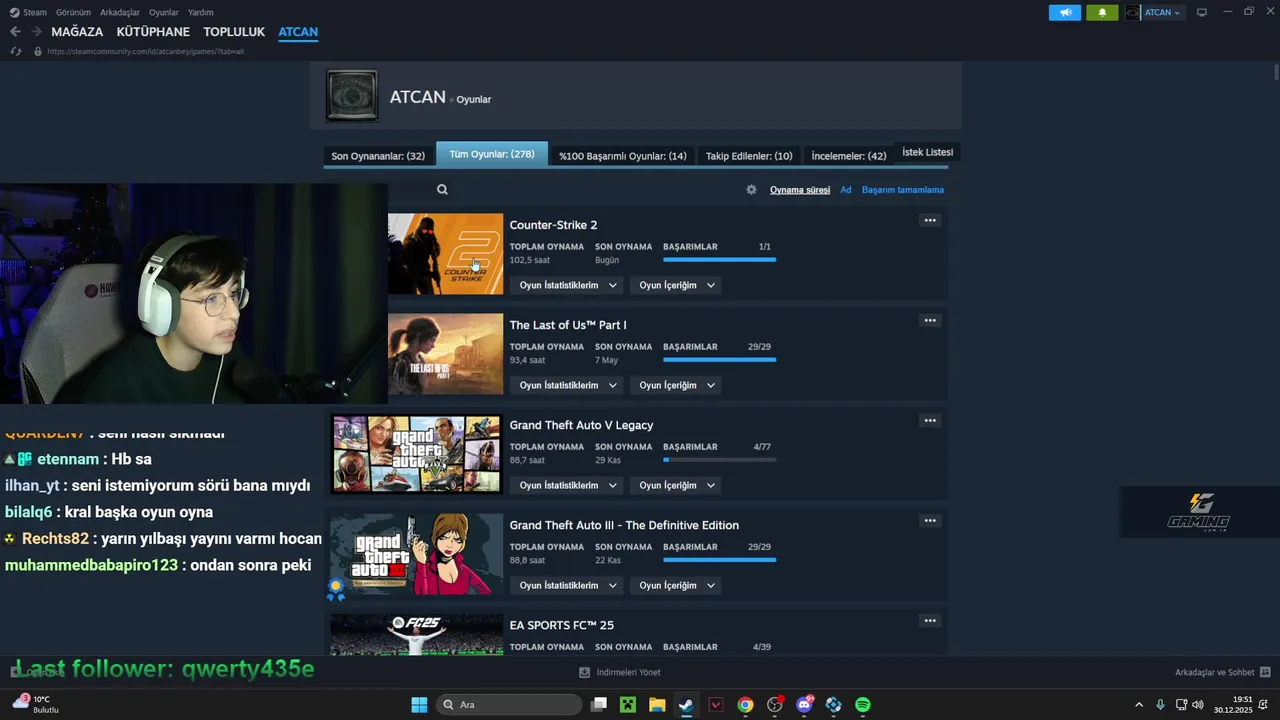Open The Last of Us cover thumbnail
This screenshot has width=1280, height=720.
tap(446, 354)
